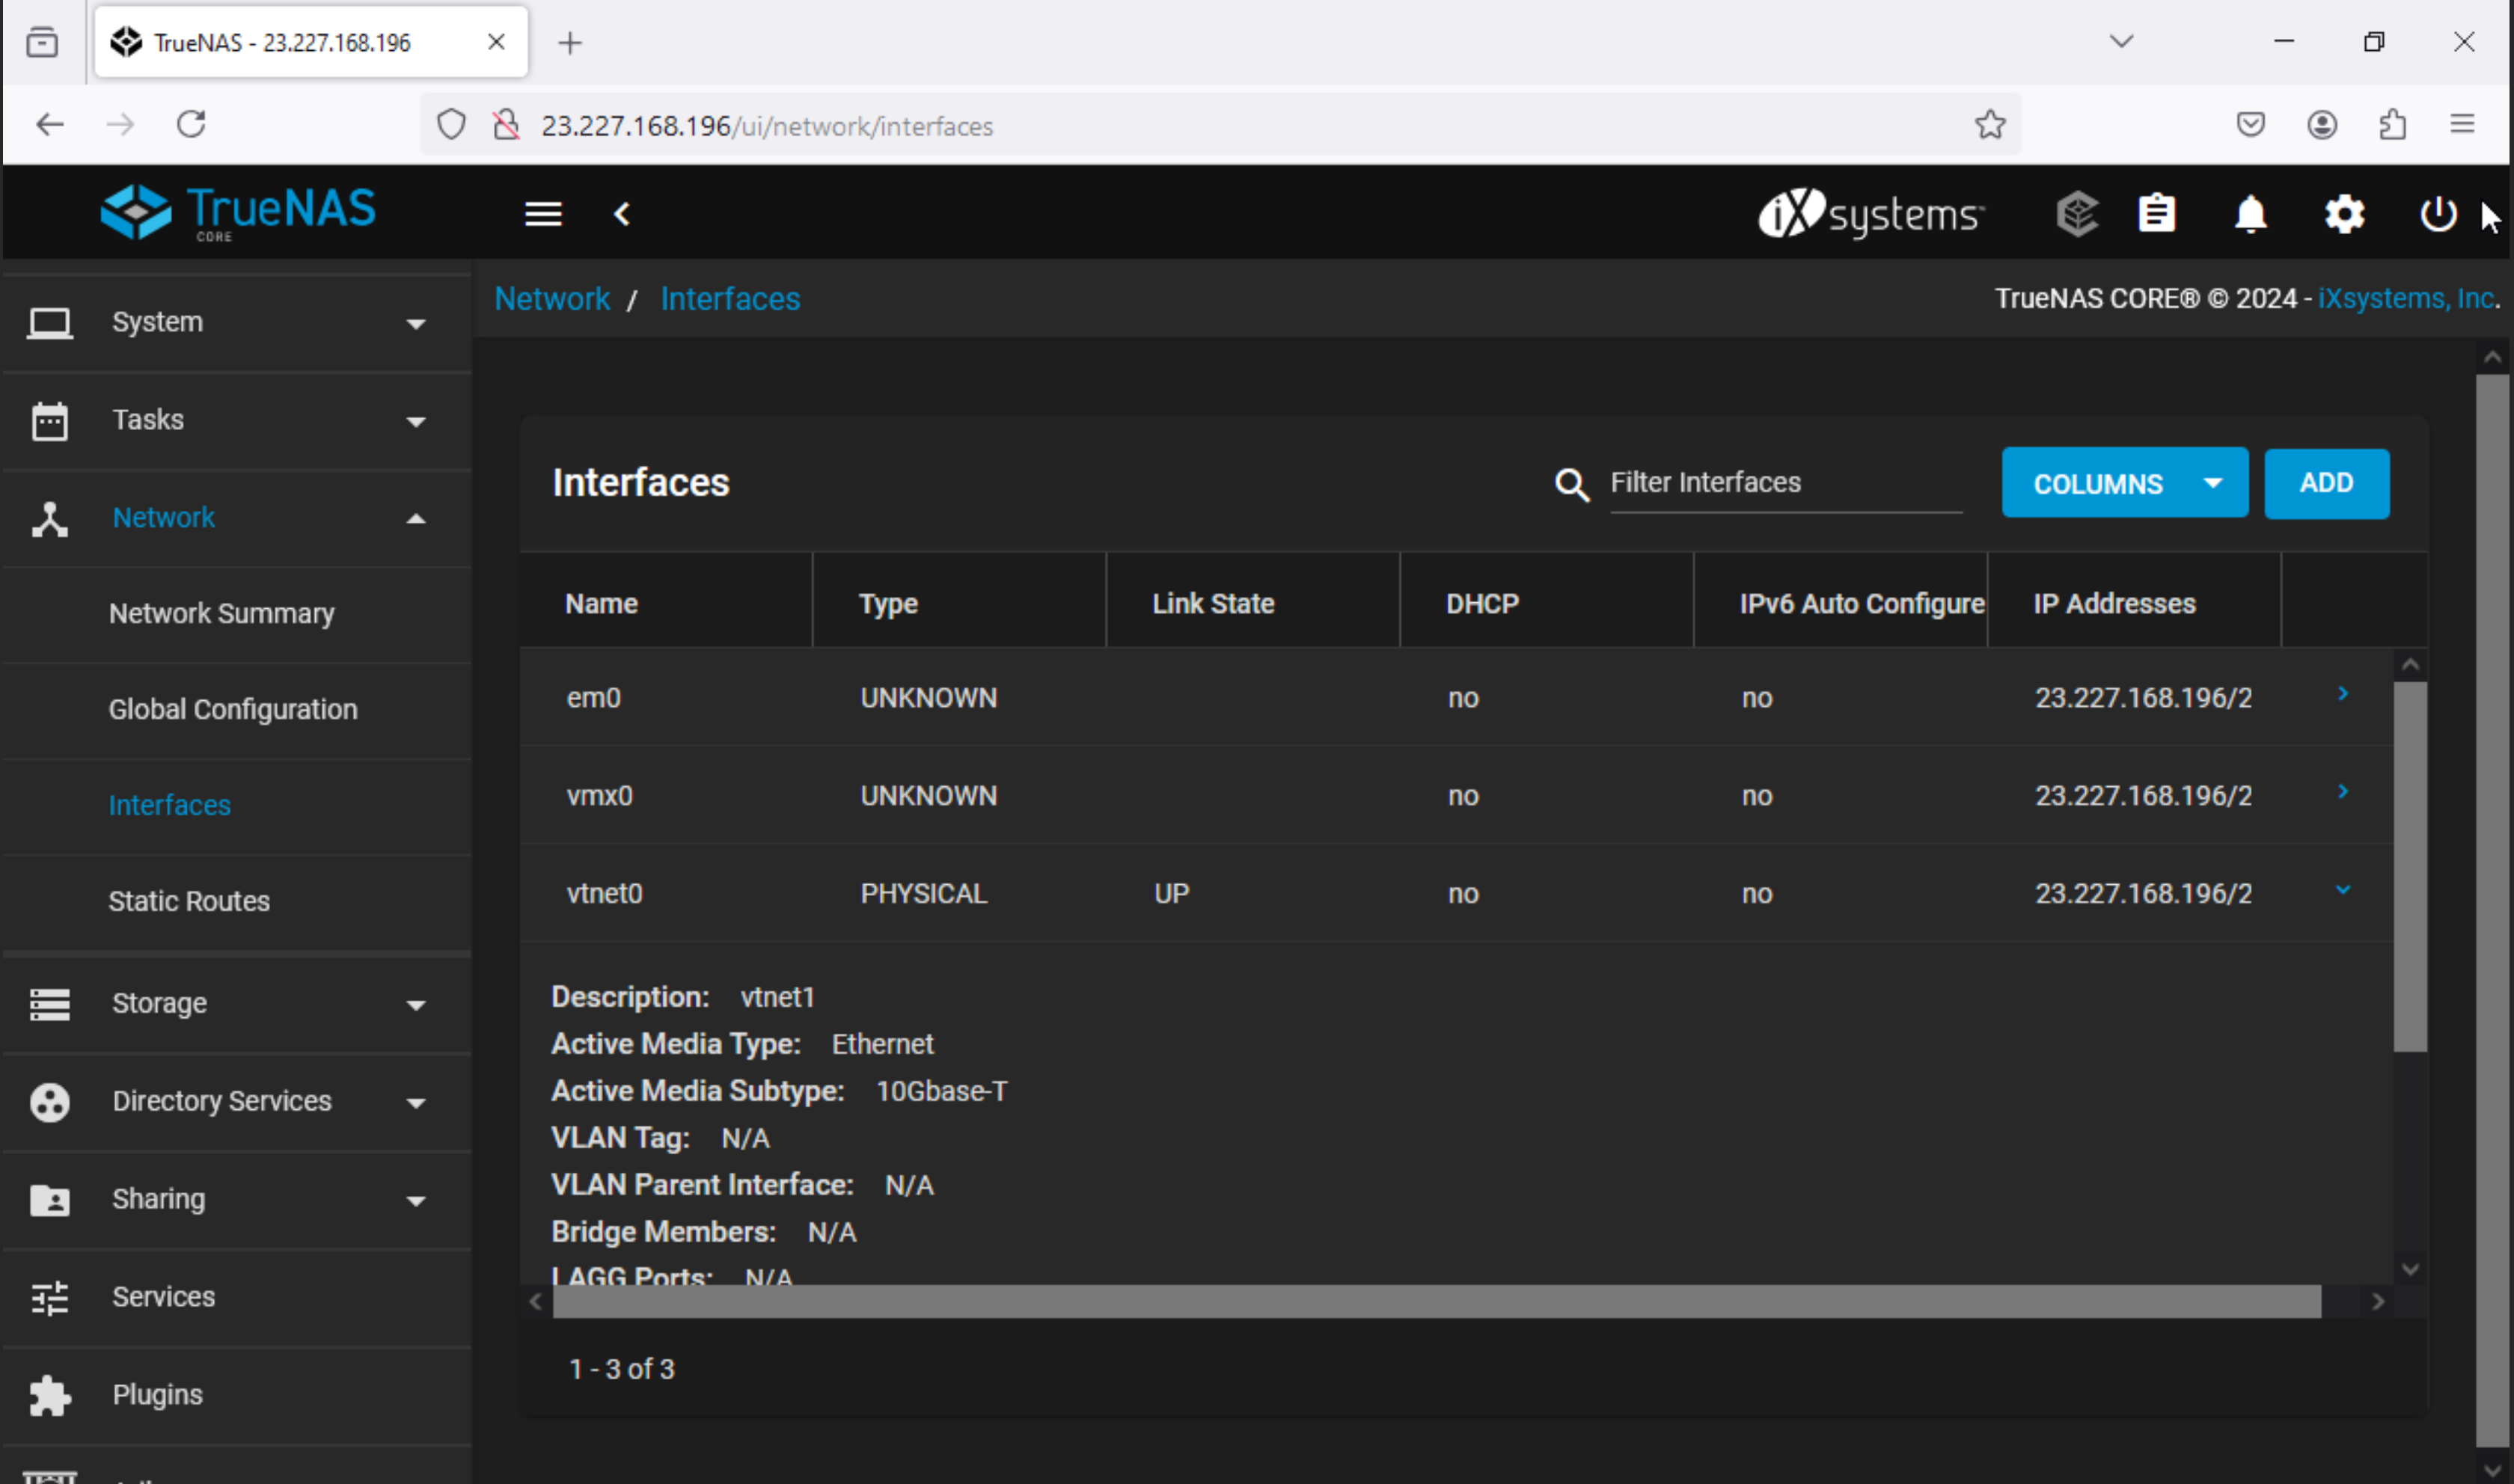Image resolution: width=2514 pixels, height=1484 pixels.
Task: Open the task manager clipboard icon
Action: click(x=2157, y=214)
